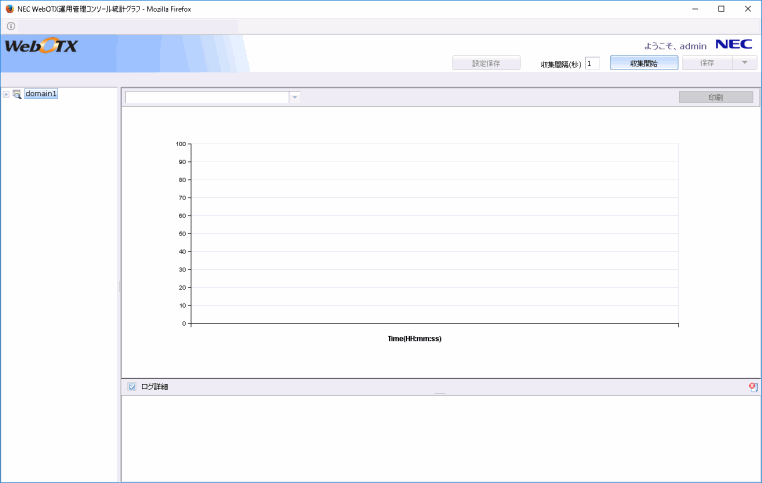Maximize the Firefox window
The image size is (762, 483).
click(720, 8)
